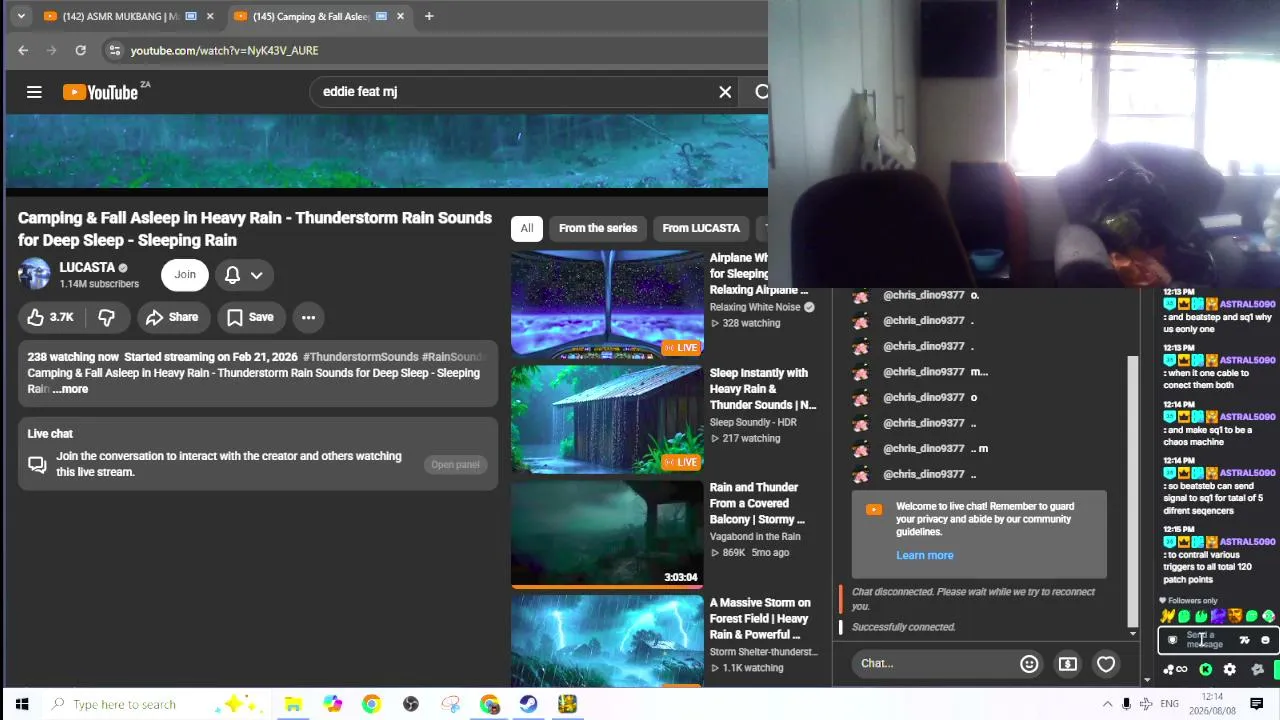
Task: Open Steam from the taskbar
Action: 528,704
